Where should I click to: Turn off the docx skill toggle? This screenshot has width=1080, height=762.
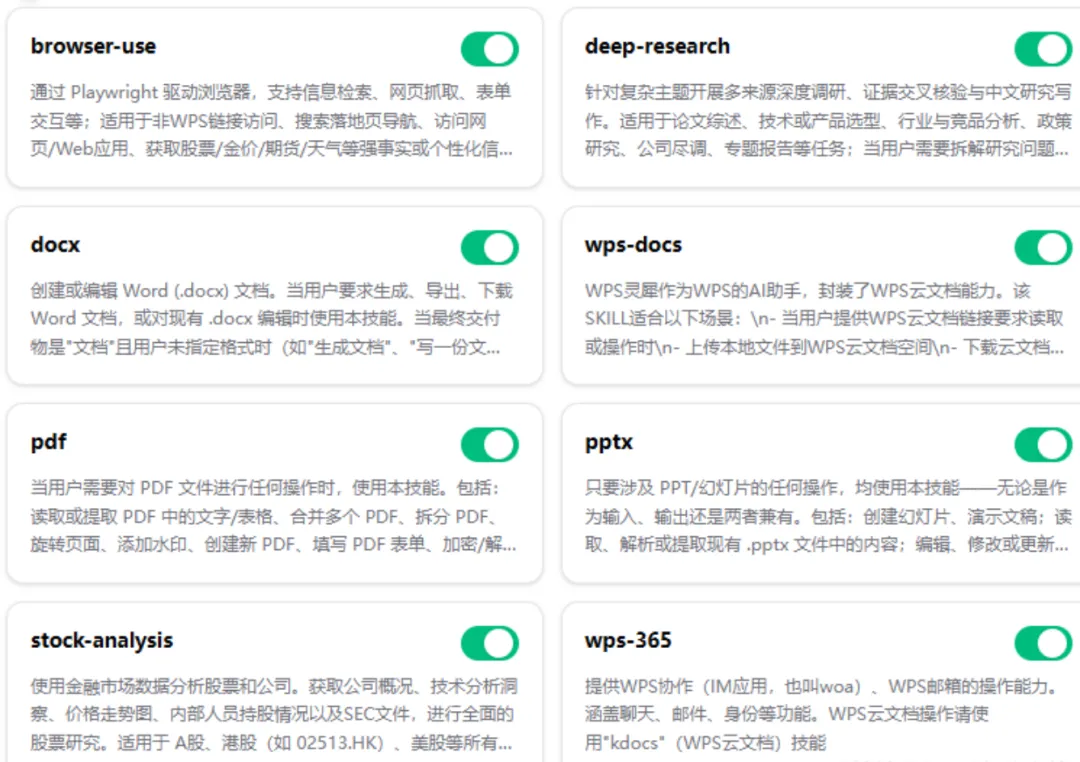490,247
